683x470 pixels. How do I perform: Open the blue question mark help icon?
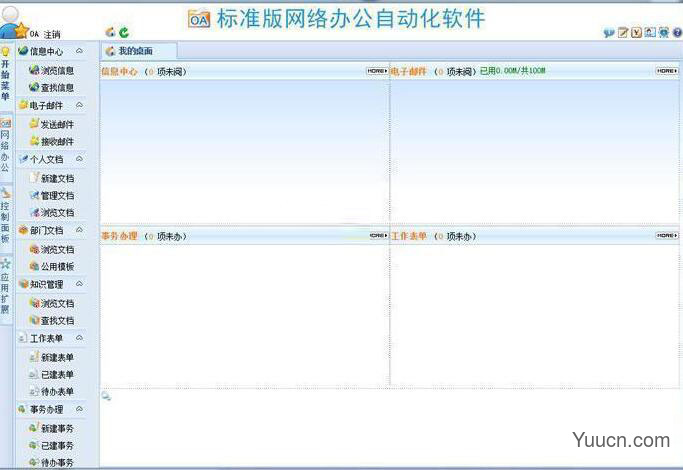(x=677, y=33)
